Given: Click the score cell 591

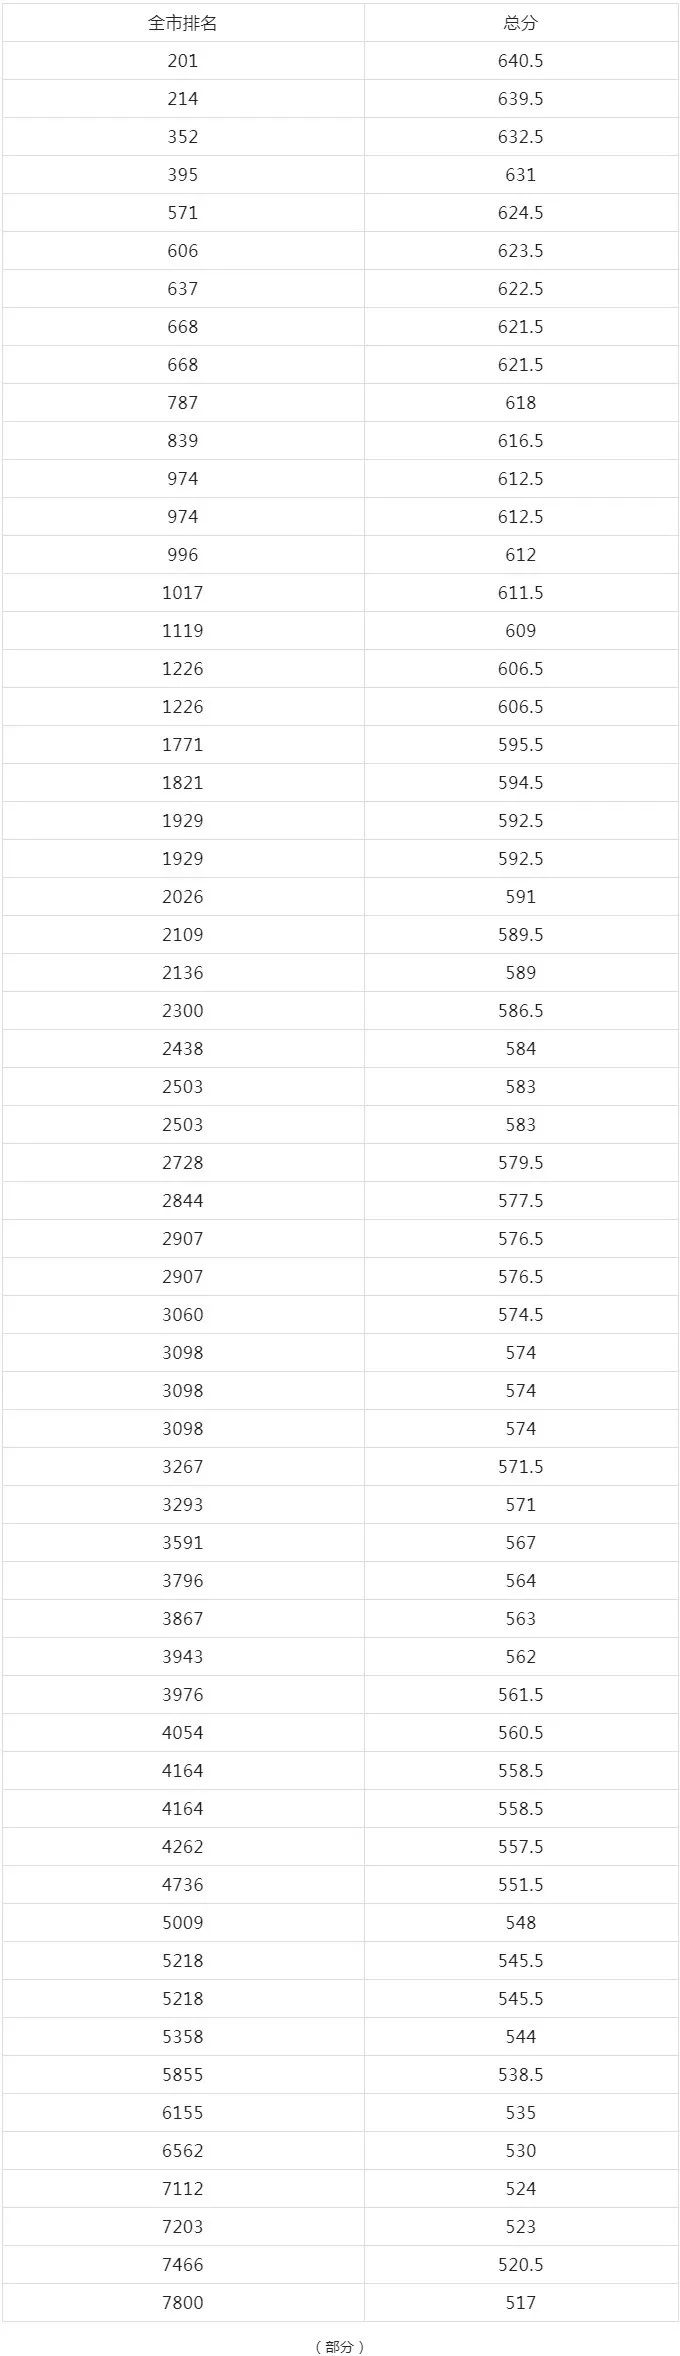Looking at the screenshot, I should point(520,897).
